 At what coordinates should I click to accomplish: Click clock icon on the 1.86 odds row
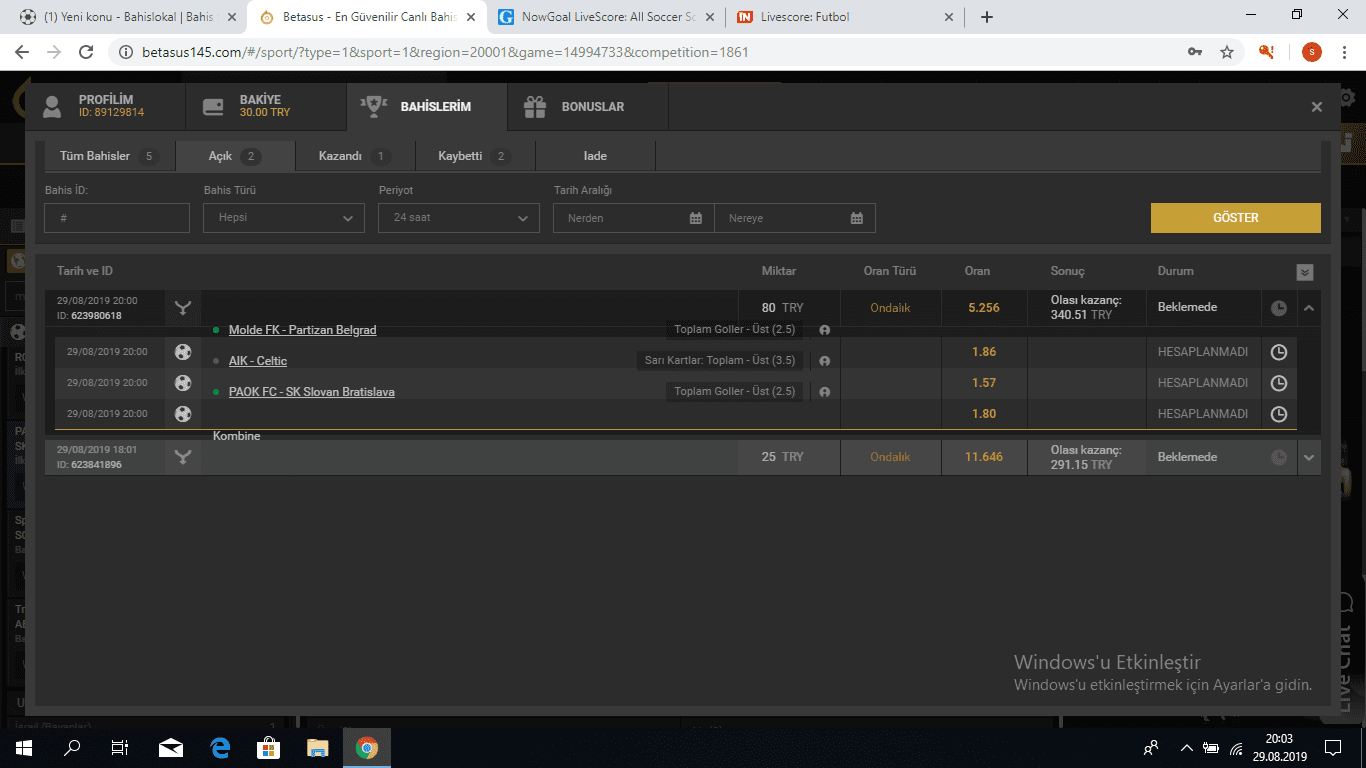[1279, 352]
